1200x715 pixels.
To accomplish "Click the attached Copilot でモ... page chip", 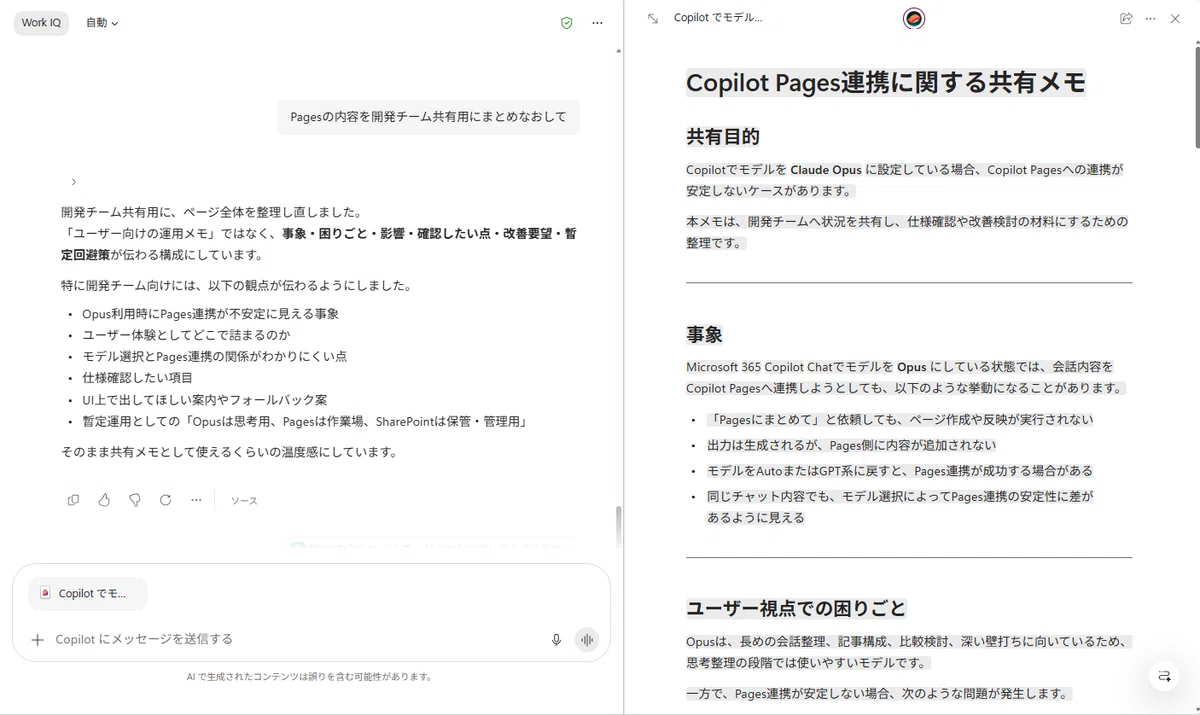I will [88, 593].
